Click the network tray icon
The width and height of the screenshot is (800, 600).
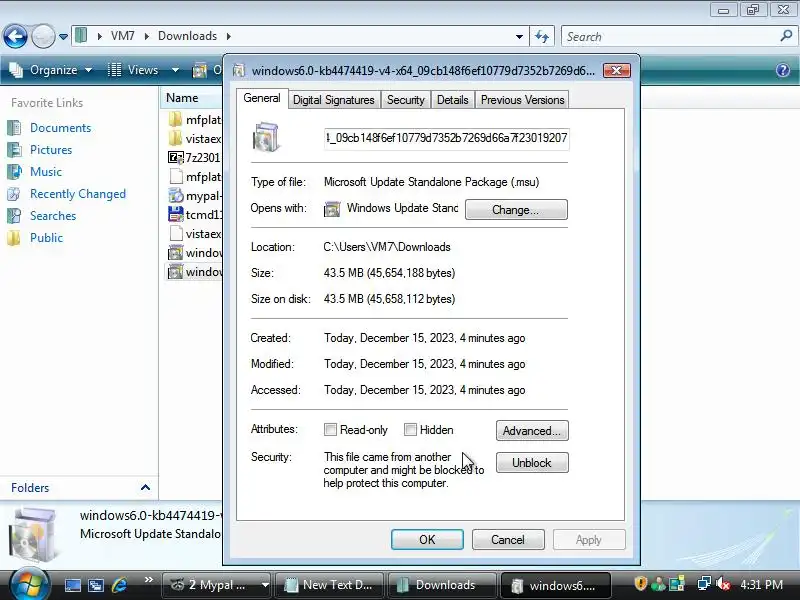(x=705, y=584)
